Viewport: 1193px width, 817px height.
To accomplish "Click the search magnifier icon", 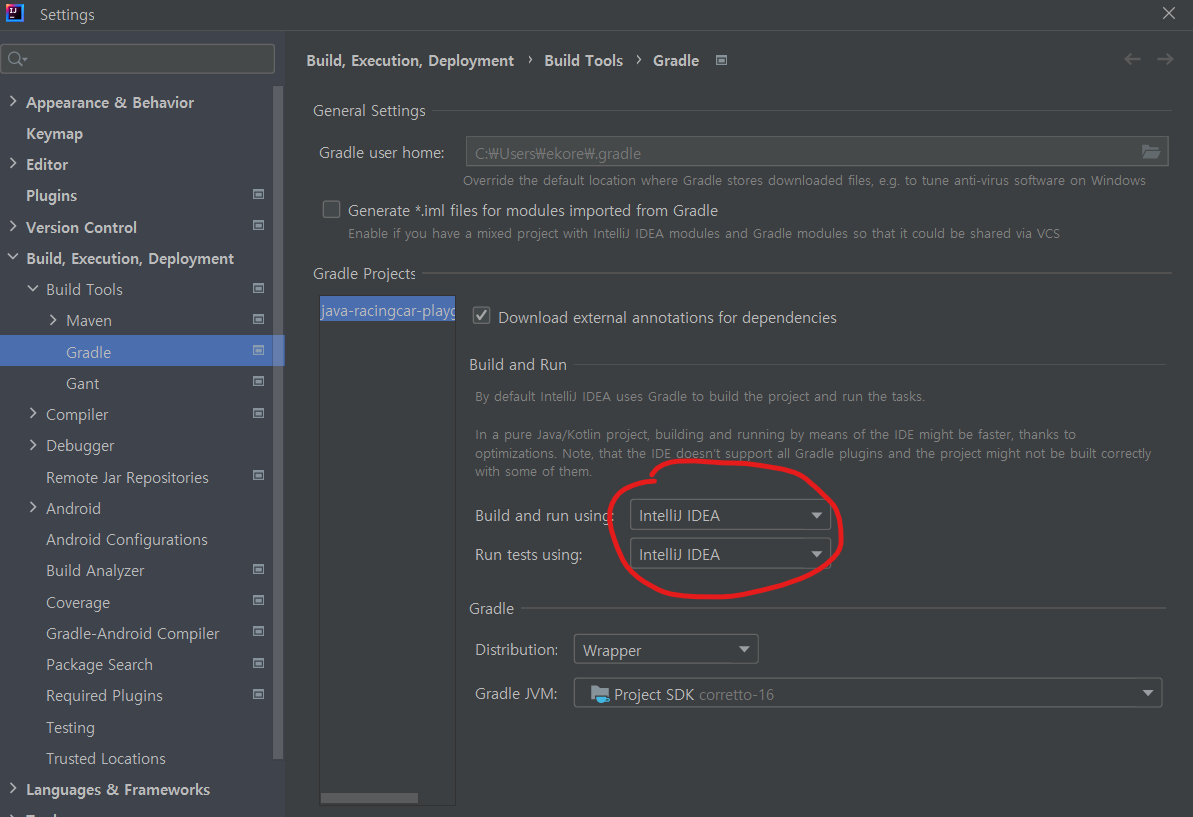I will [x=17, y=59].
